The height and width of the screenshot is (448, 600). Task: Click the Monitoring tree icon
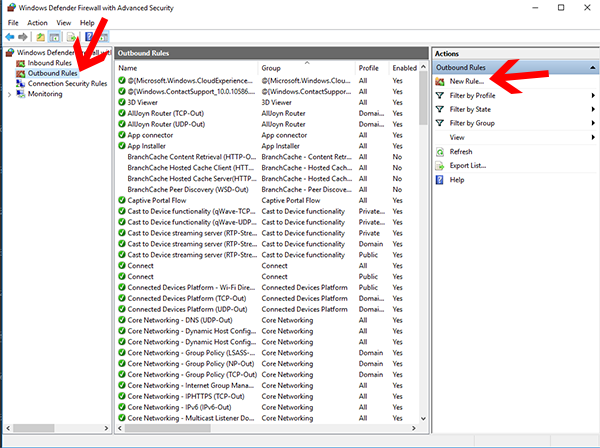click(21, 94)
